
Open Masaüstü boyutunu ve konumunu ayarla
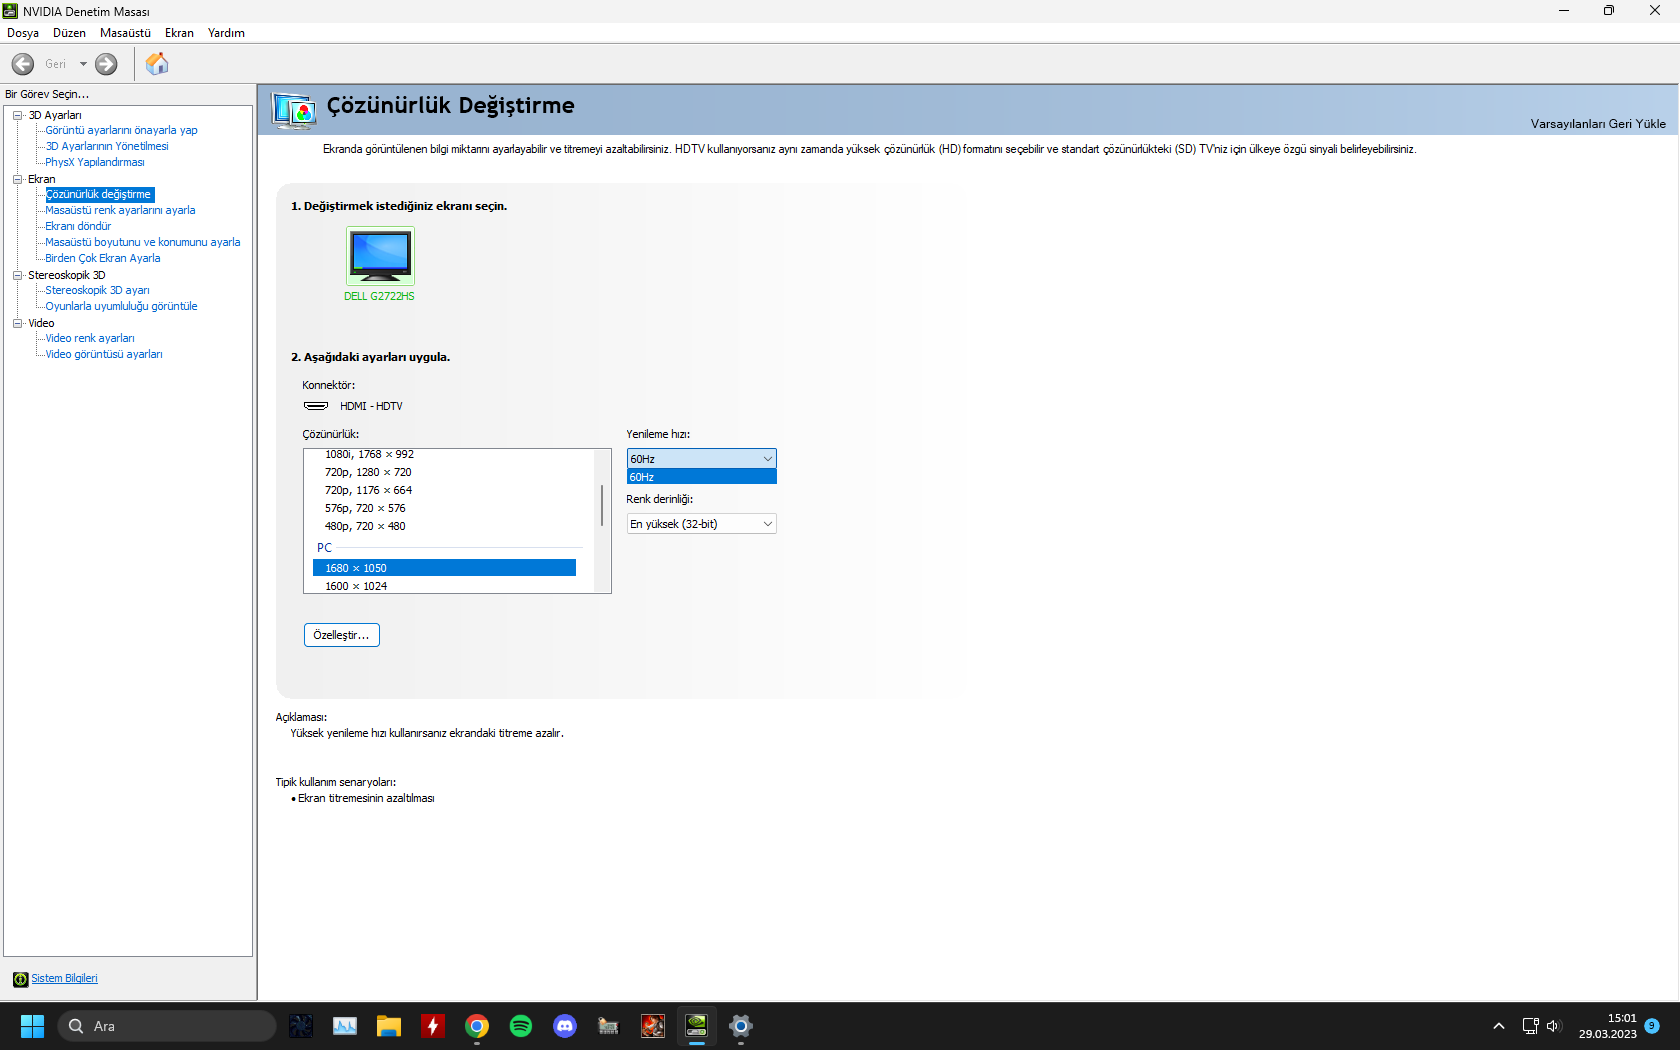click(x=143, y=242)
